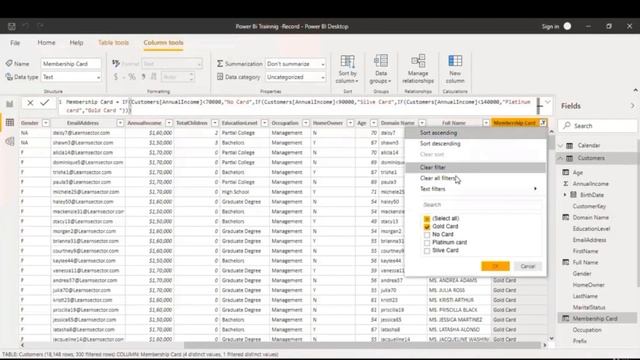Check the Silve Card checkbox

pos(427,251)
